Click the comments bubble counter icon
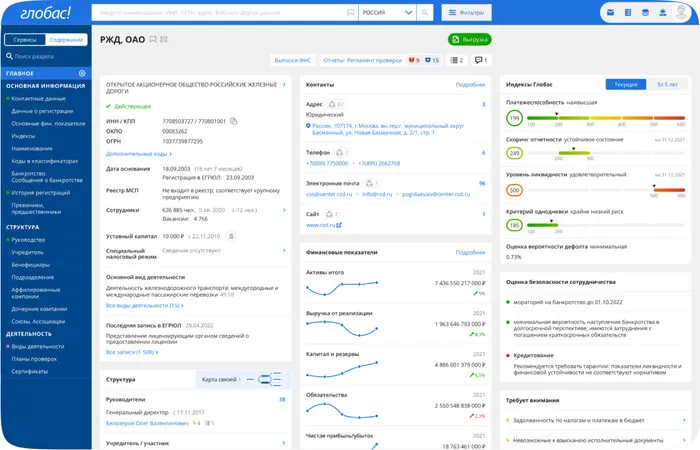 pyautogui.click(x=480, y=60)
